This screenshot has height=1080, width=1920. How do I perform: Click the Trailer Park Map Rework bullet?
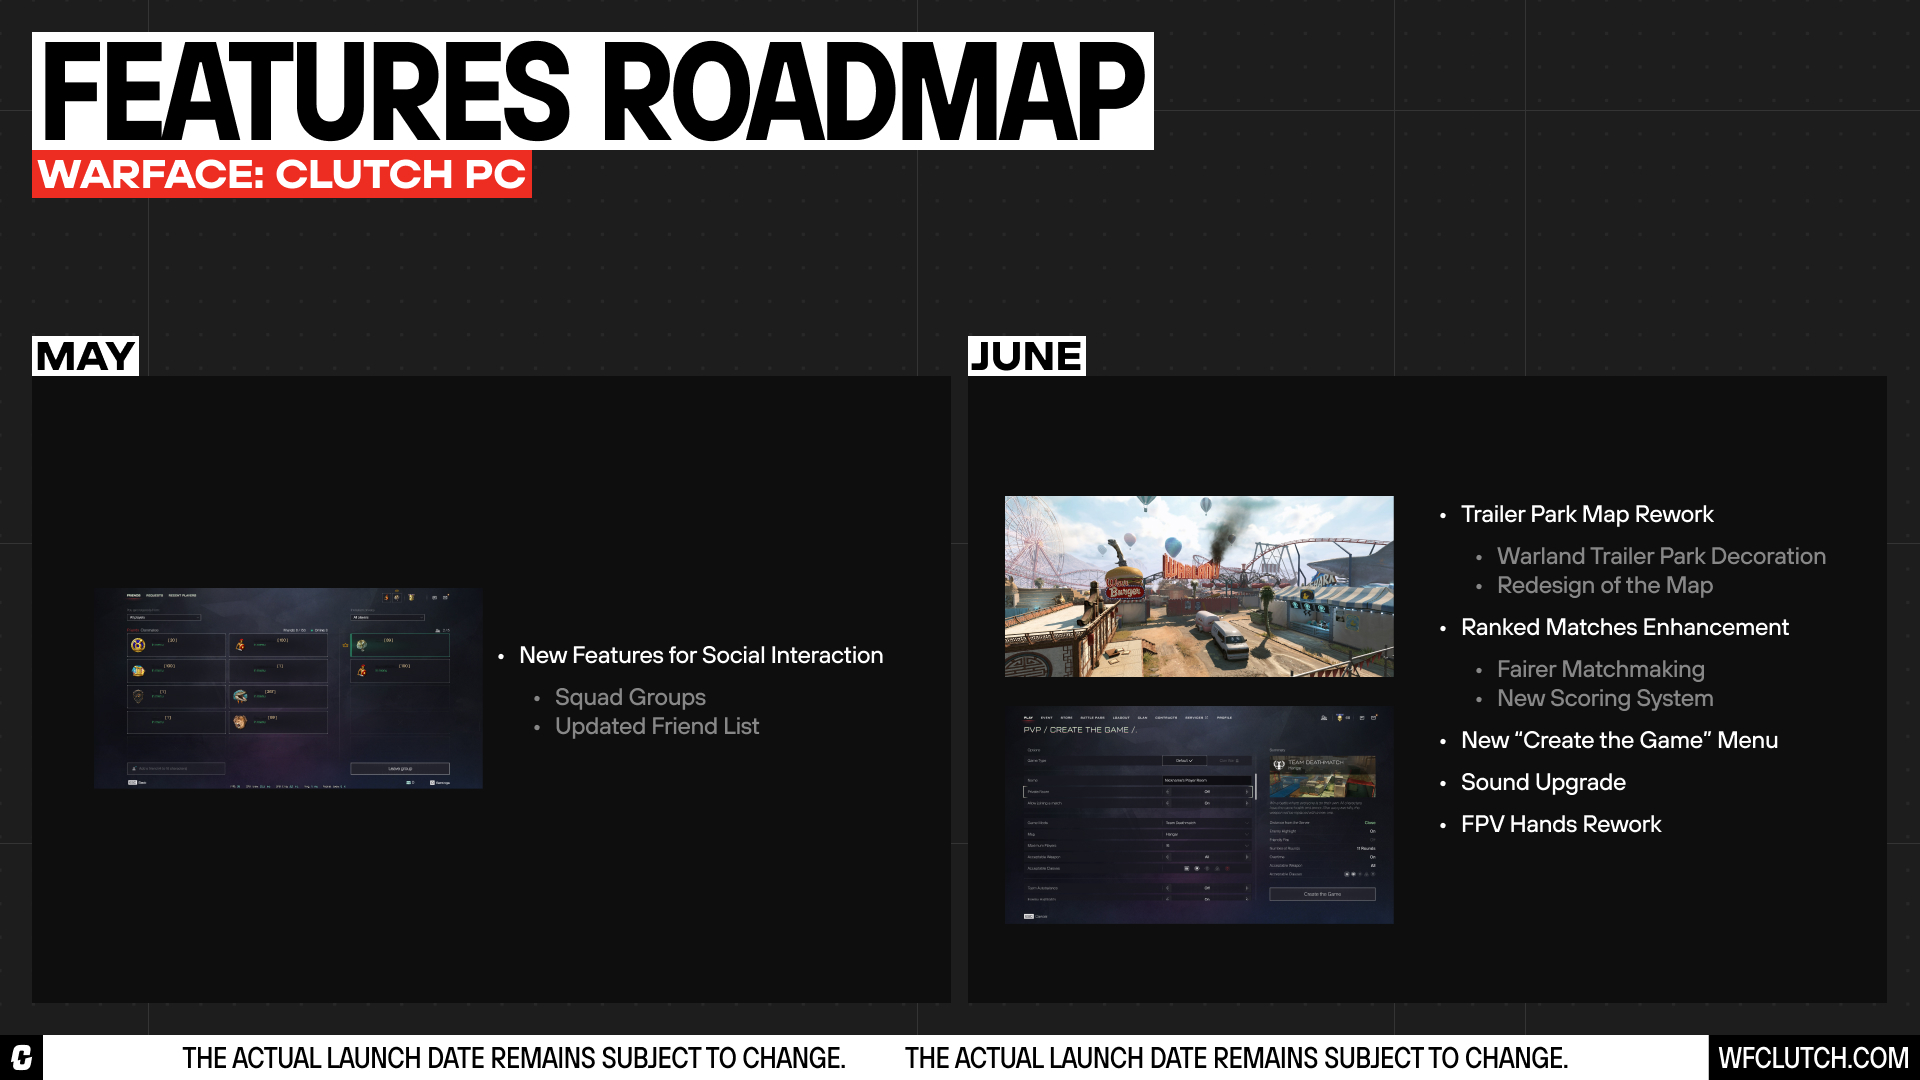(1587, 514)
